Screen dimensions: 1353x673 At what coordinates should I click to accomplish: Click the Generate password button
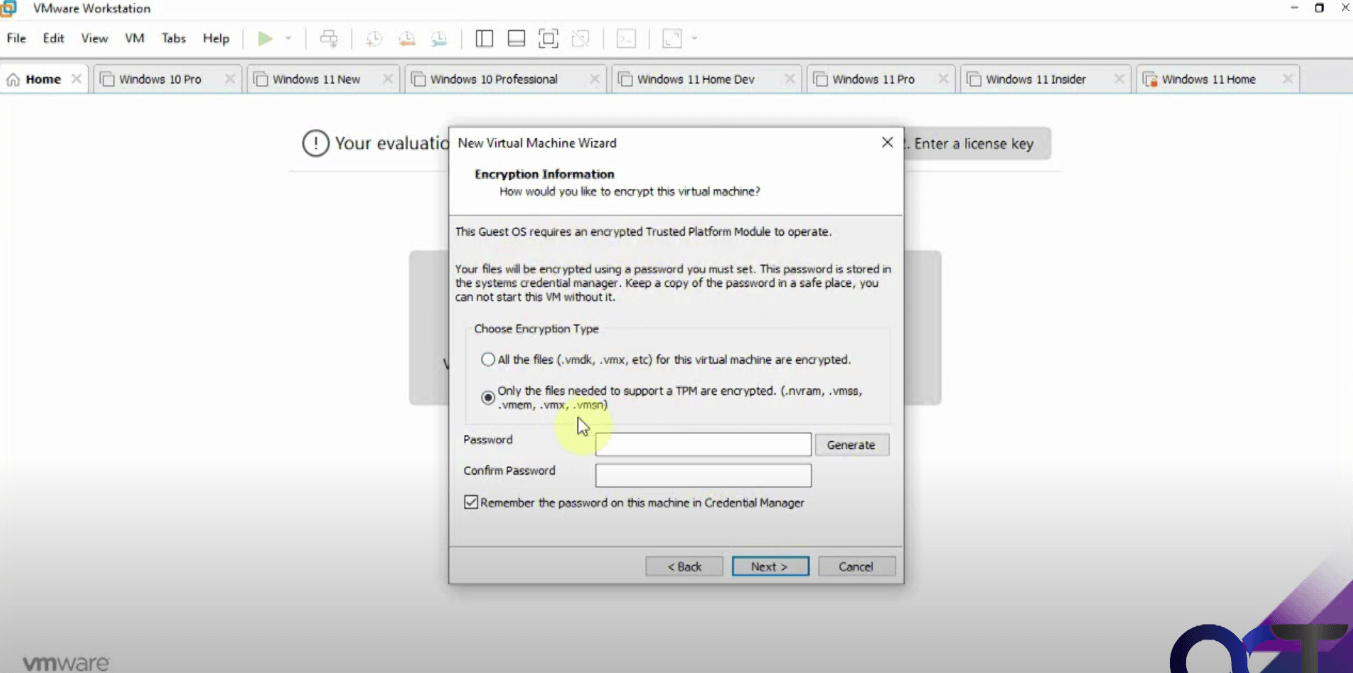[x=851, y=444]
